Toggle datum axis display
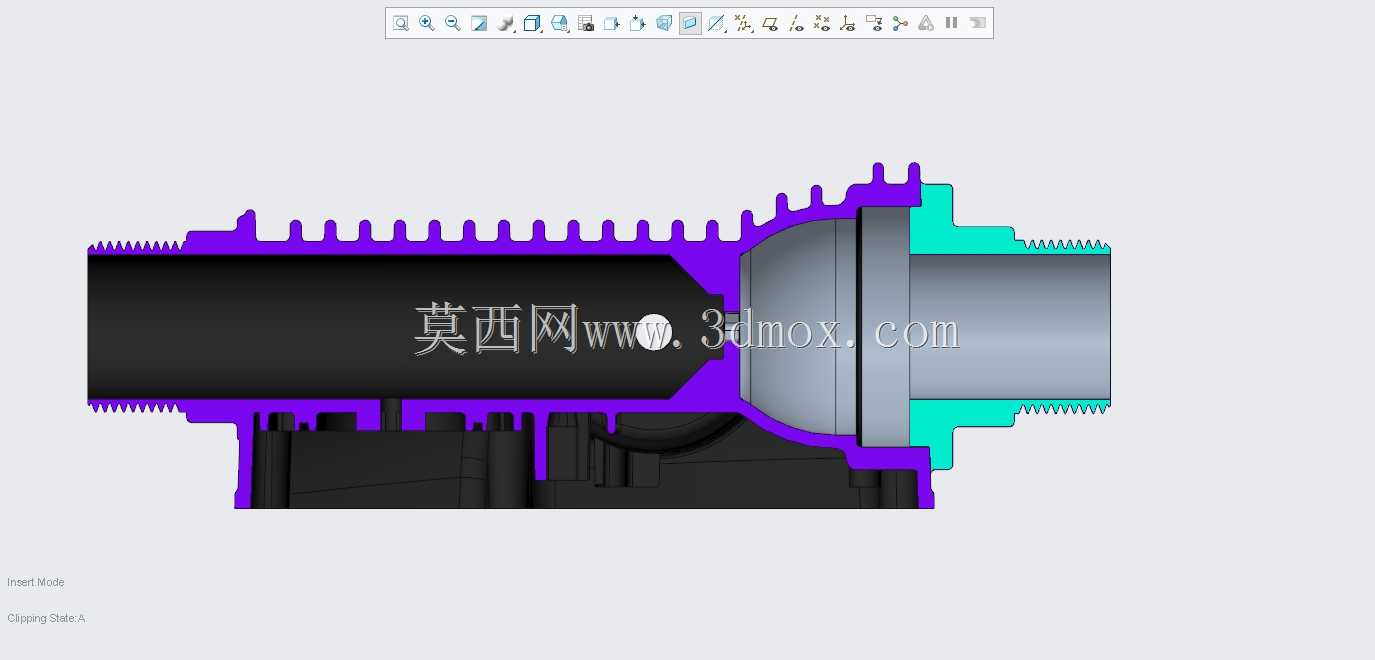This screenshot has height=660, width=1375. (x=796, y=23)
